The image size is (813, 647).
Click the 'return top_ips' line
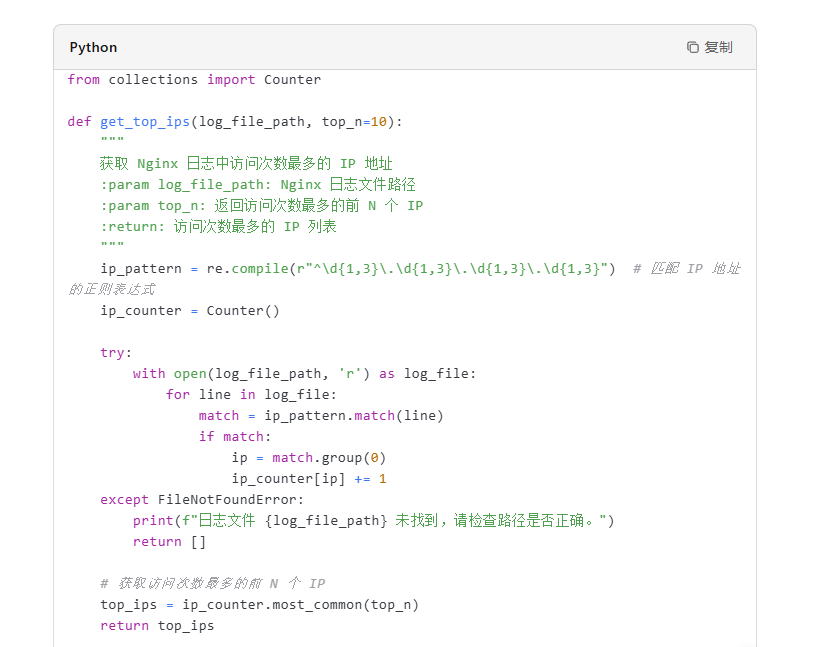157,626
